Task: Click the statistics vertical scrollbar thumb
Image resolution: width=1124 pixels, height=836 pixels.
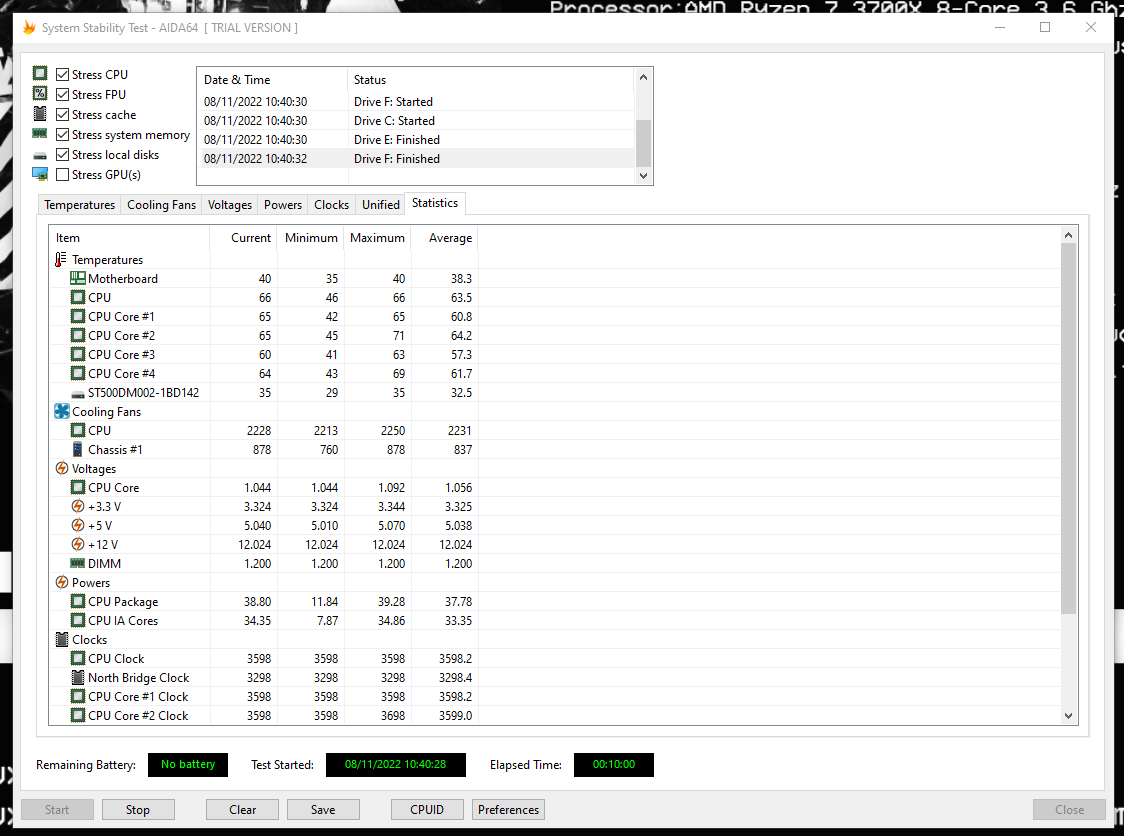Action: pos(1068,428)
